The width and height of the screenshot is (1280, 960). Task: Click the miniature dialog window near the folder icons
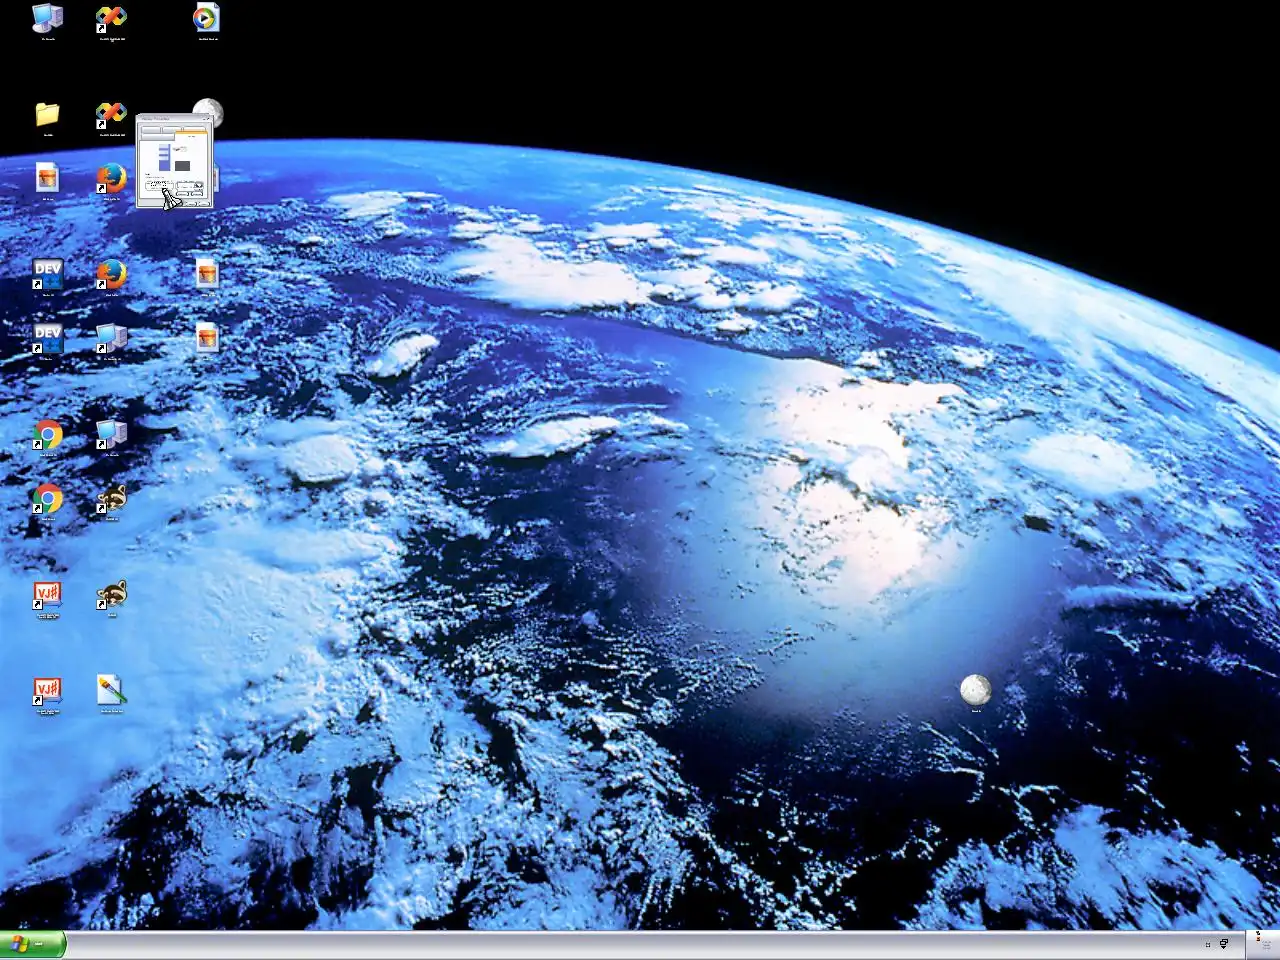[x=175, y=161]
